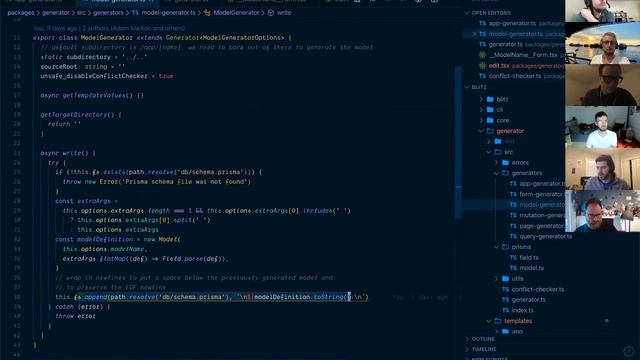Expand the cli folder chevron
This screenshot has height=360, width=640.
coord(481,110)
